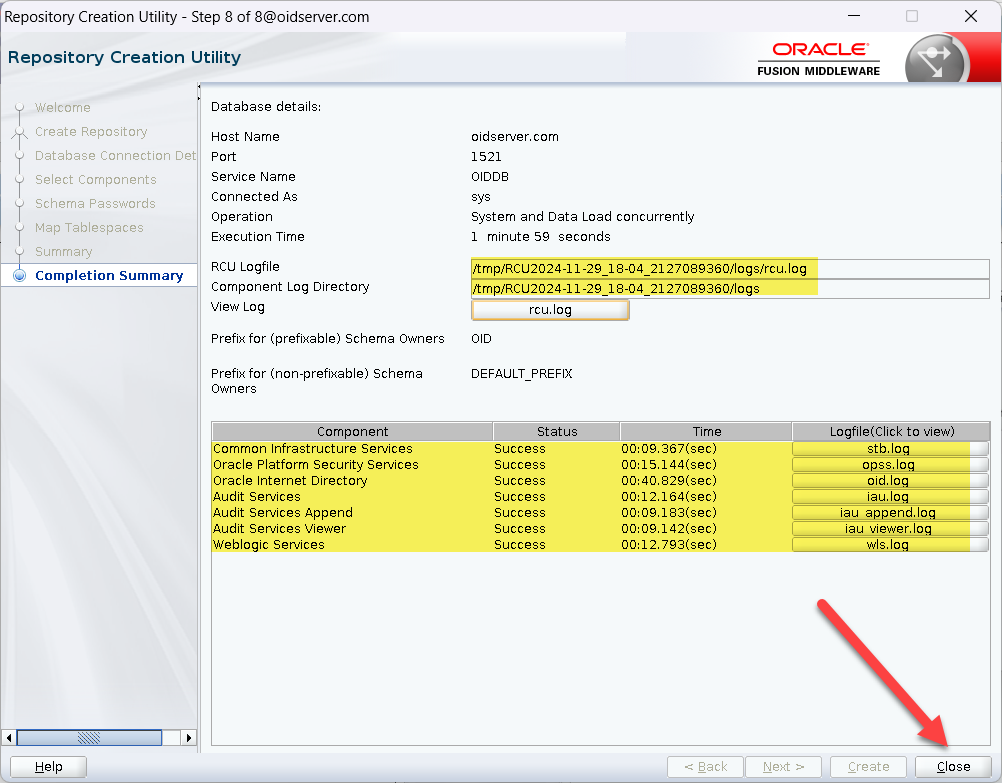1002x783 pixels.
Task: Click the Component column header
Action: tap(352, 432)
